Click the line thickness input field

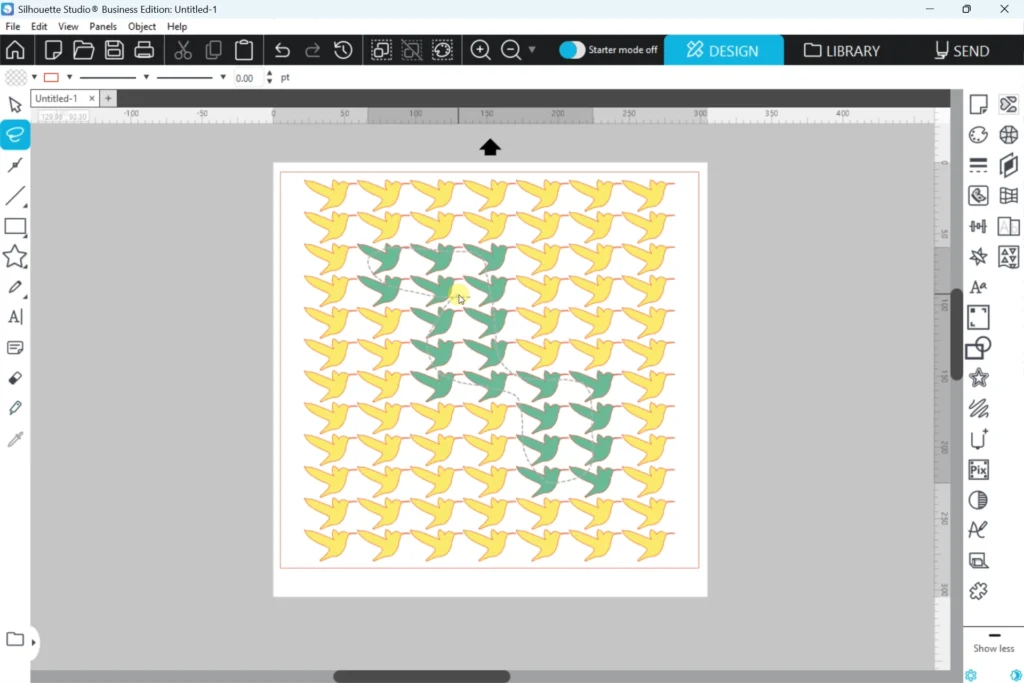(x=247, y=77)
